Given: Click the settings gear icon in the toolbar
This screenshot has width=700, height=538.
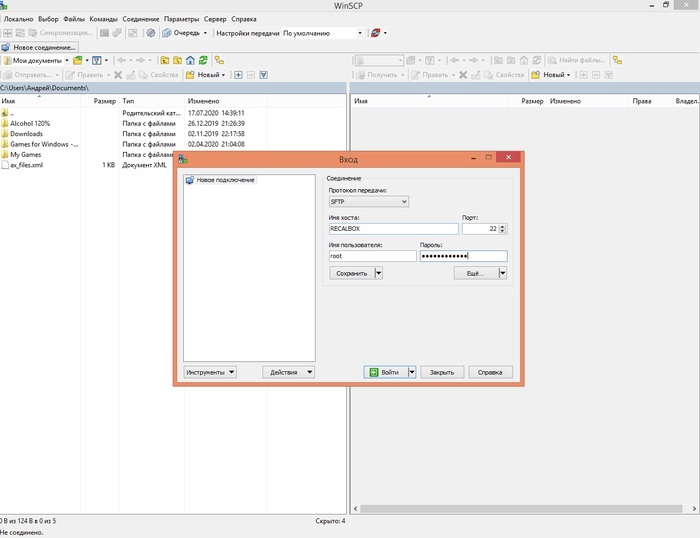Looking at the screenshot, I should 151,33.
